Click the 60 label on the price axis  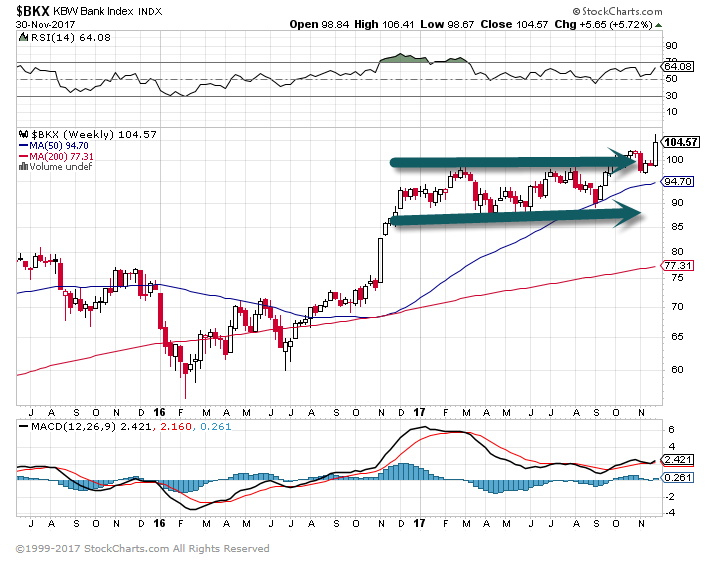677,369
